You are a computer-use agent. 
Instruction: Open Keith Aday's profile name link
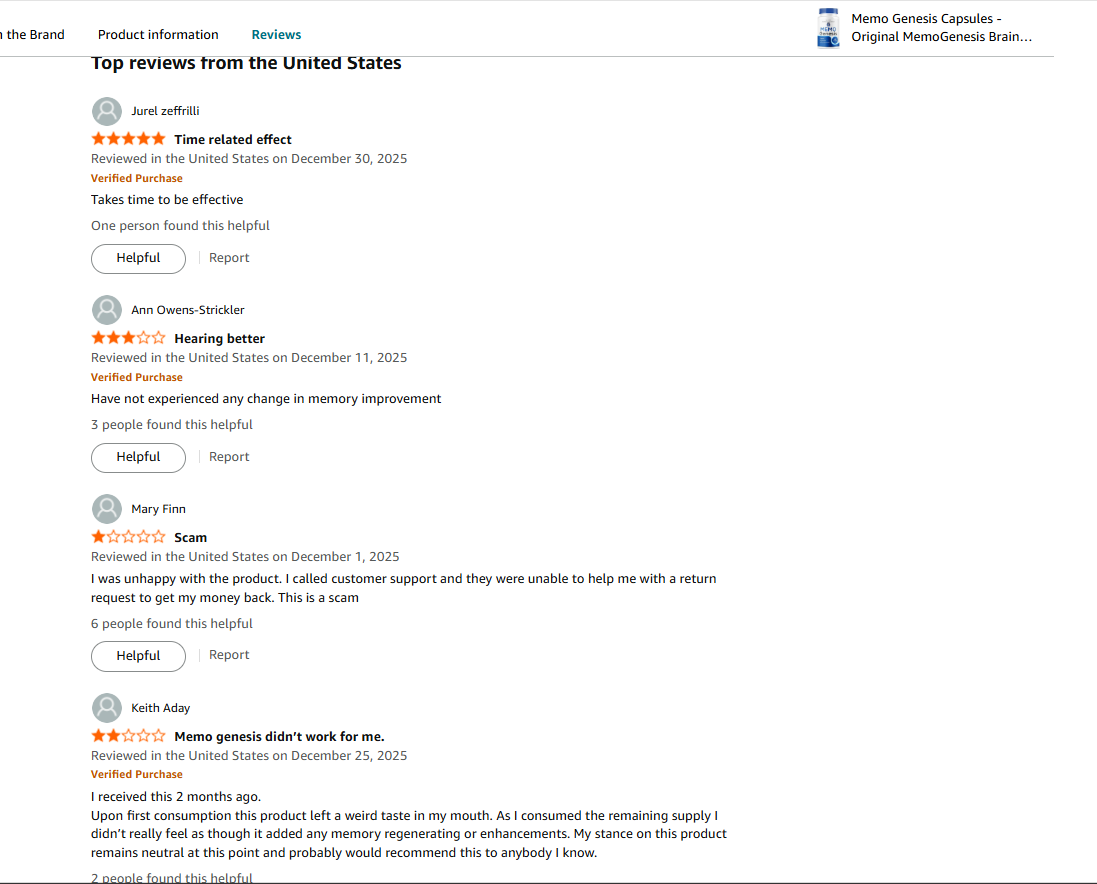pos(160,708)
